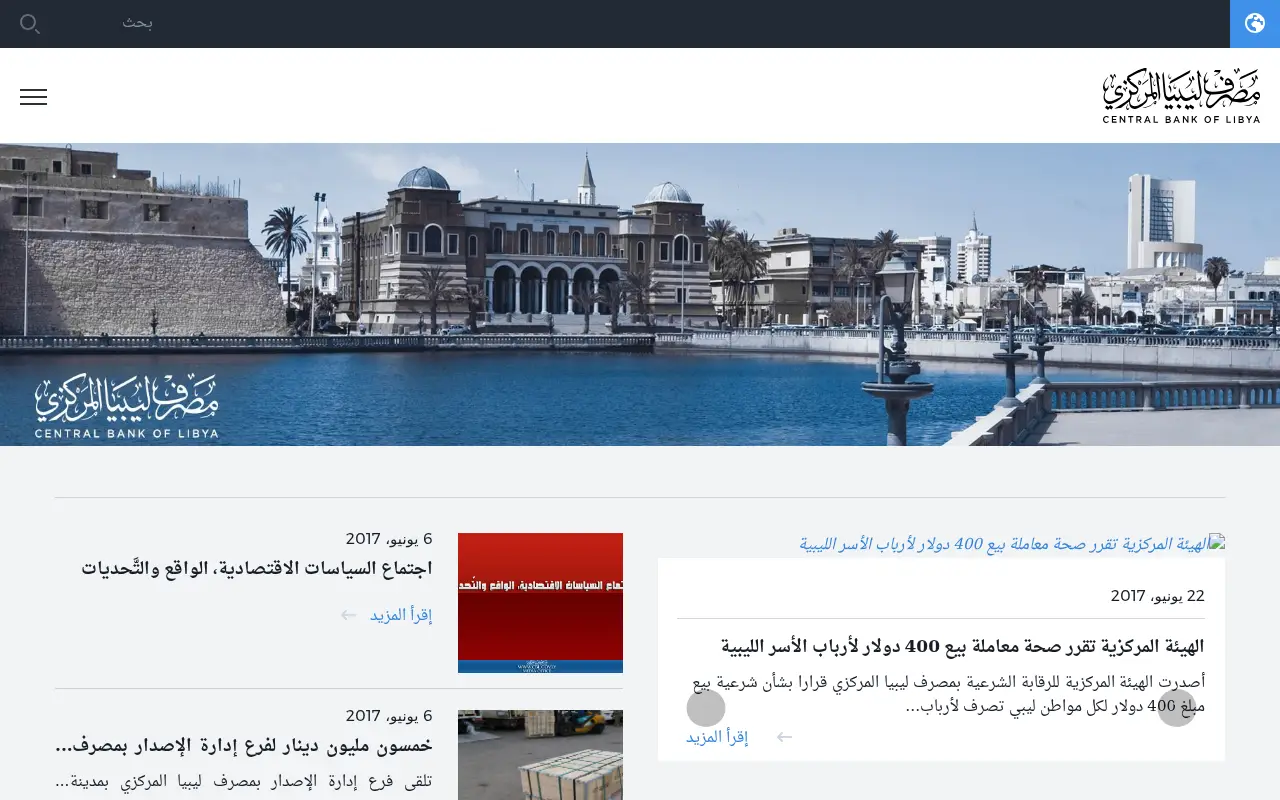Open the forklift pallets news thumbnail
The height and width of the screenshot is (800, 1280).
pos(540,755)
